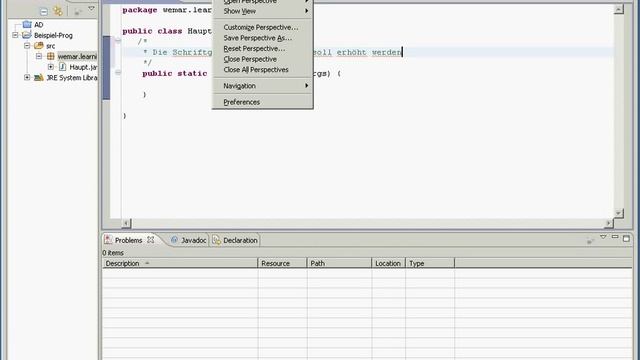Sort by Path column header
The height and width of the screenshot is (360, 640).
tap(340, 263)
